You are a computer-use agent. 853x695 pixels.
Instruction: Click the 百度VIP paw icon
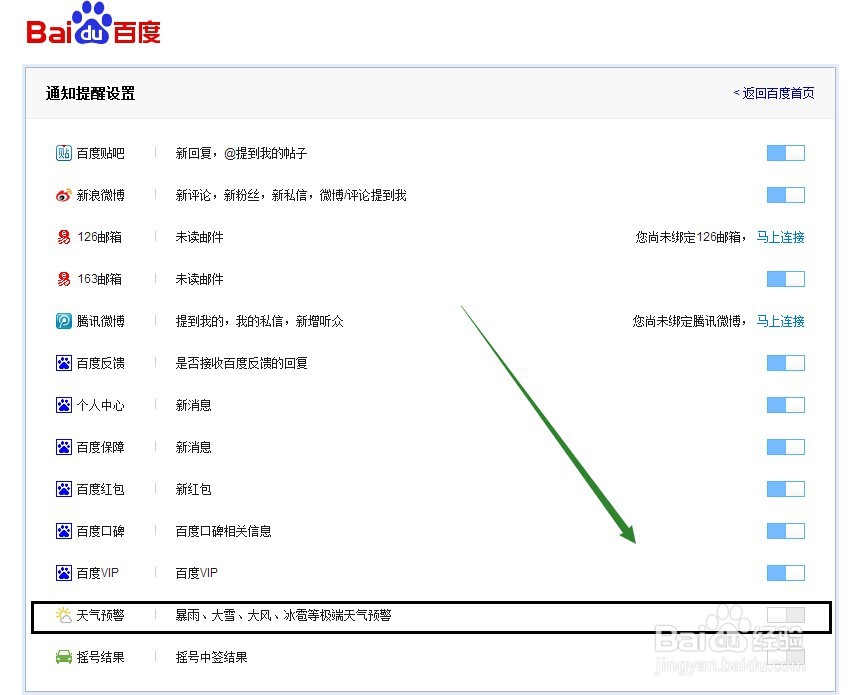click(64, 573)
